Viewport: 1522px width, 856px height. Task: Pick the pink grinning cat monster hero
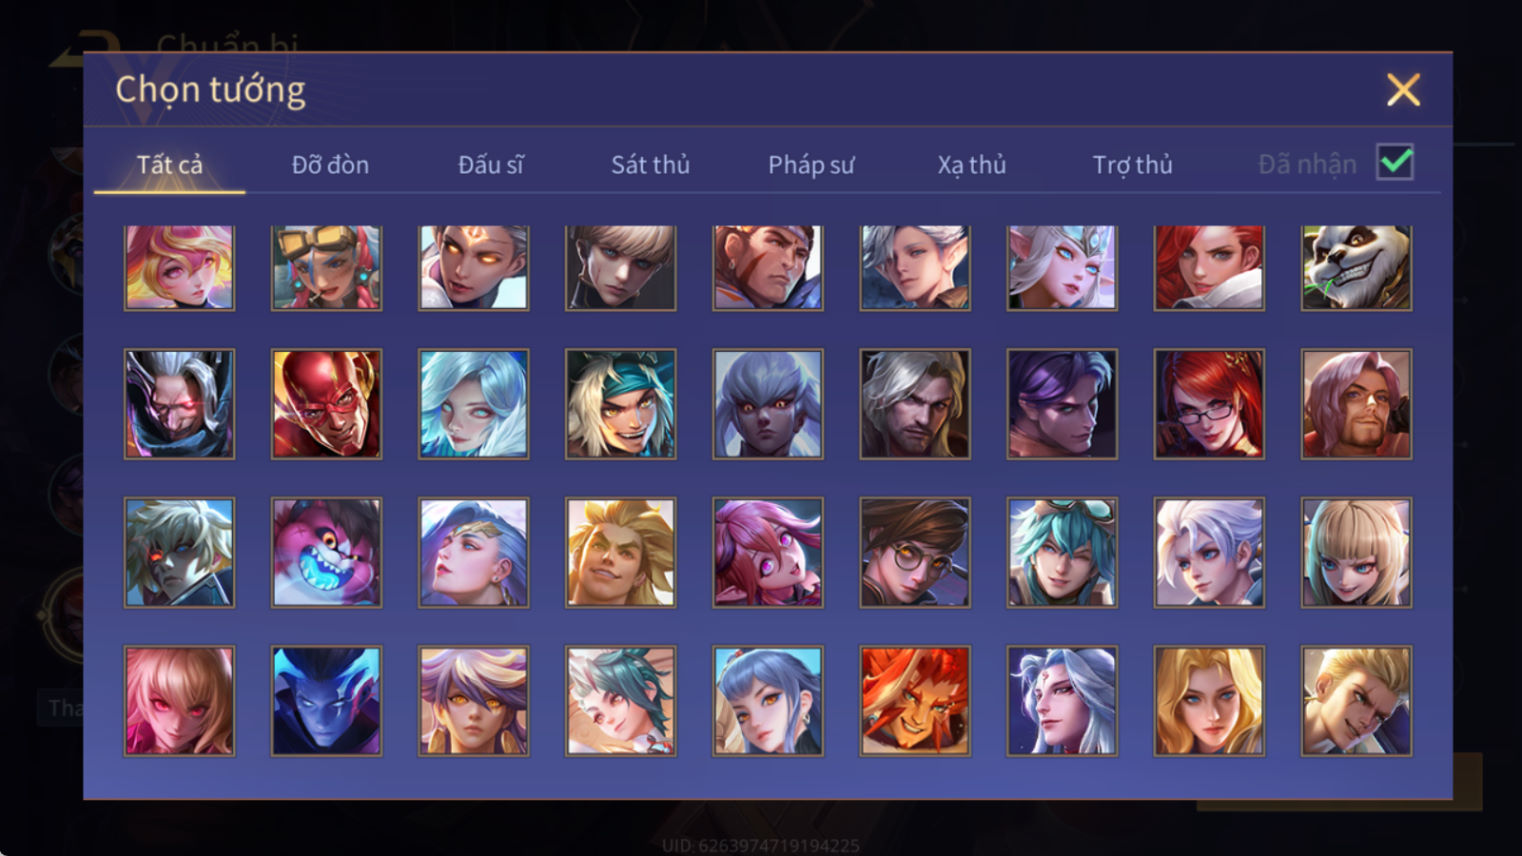pyautogui.click(x=326, y=552)
